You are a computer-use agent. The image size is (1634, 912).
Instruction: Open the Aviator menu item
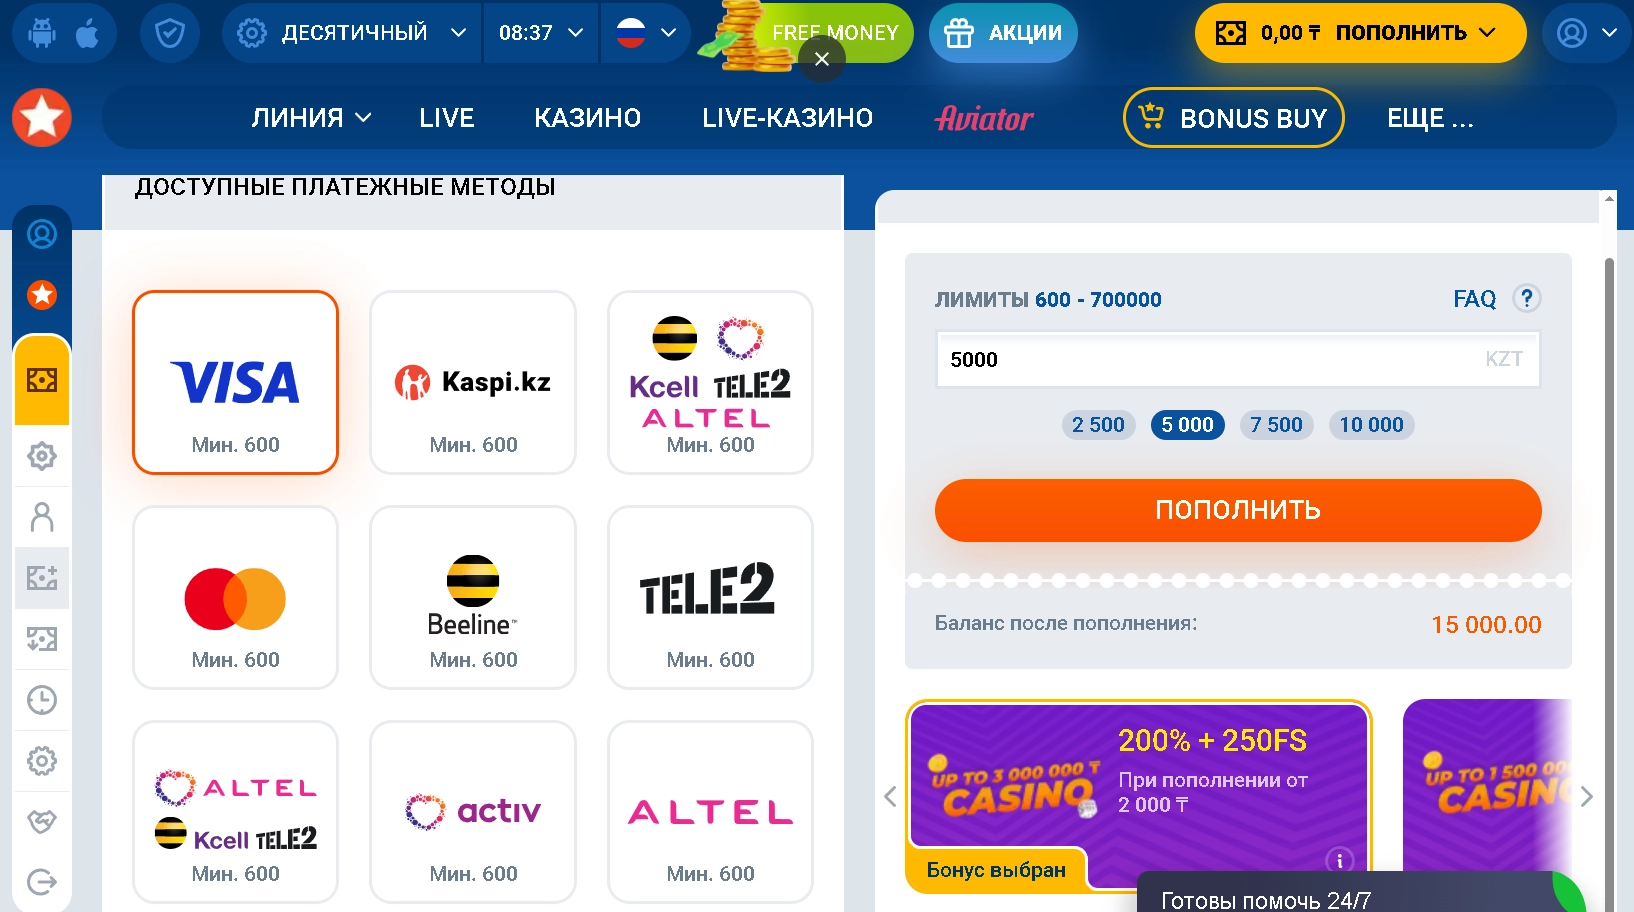coord(984,118)
